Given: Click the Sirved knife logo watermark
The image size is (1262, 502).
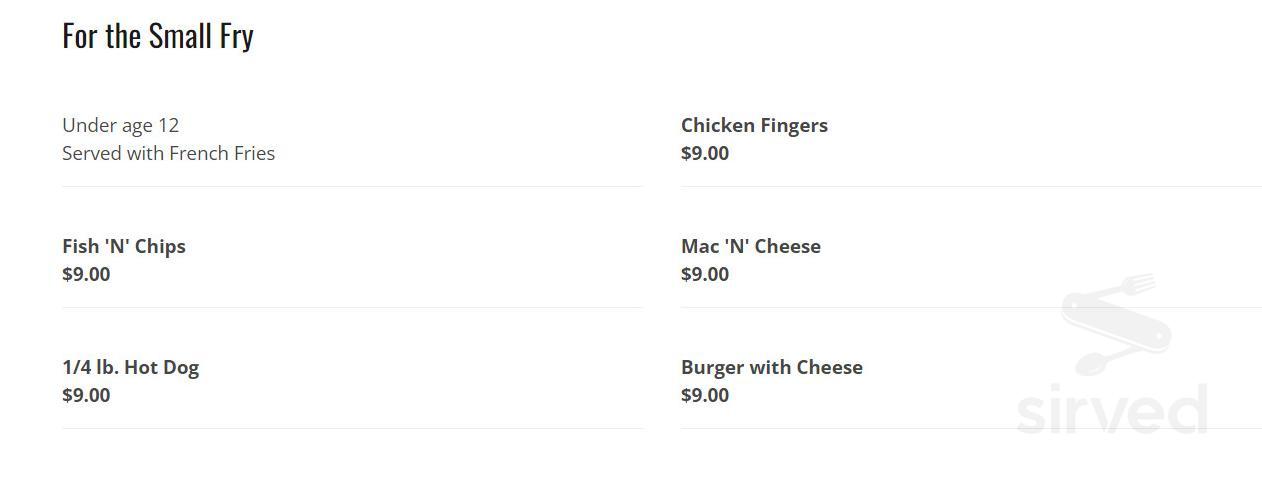Looking at the screenshot, I should 1114,323.
